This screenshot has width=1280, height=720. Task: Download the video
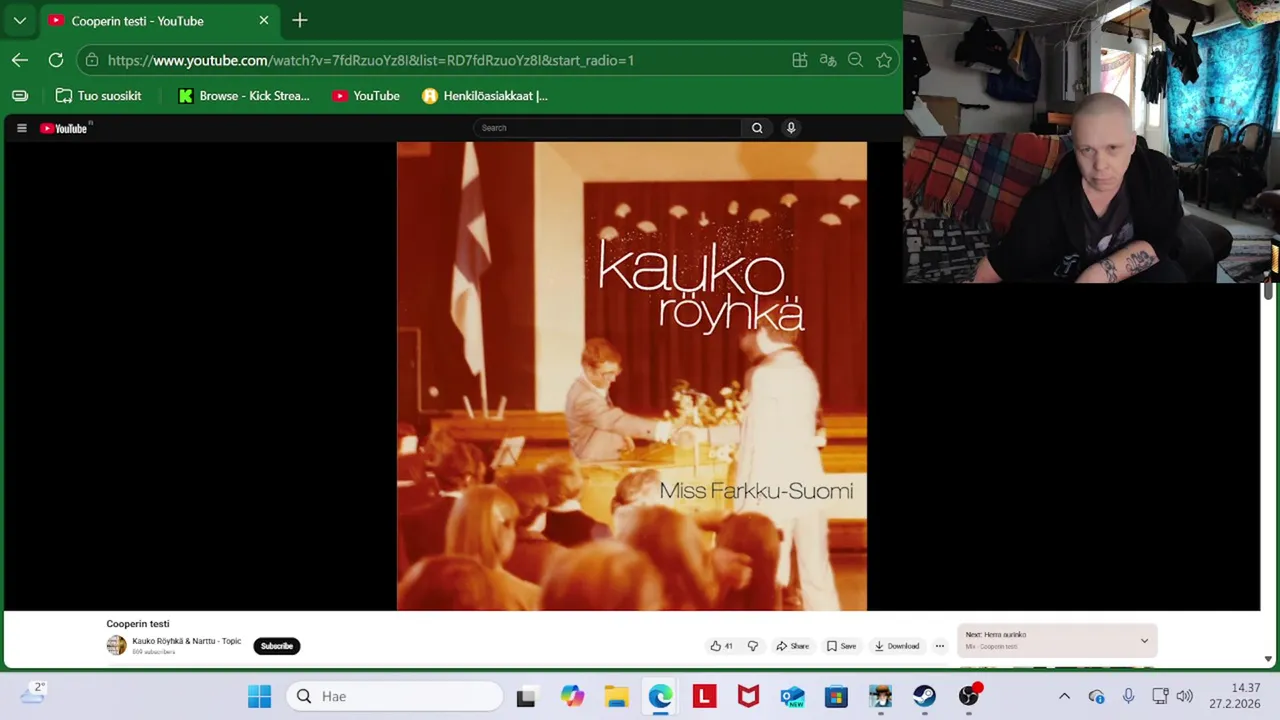coord(897,646)
